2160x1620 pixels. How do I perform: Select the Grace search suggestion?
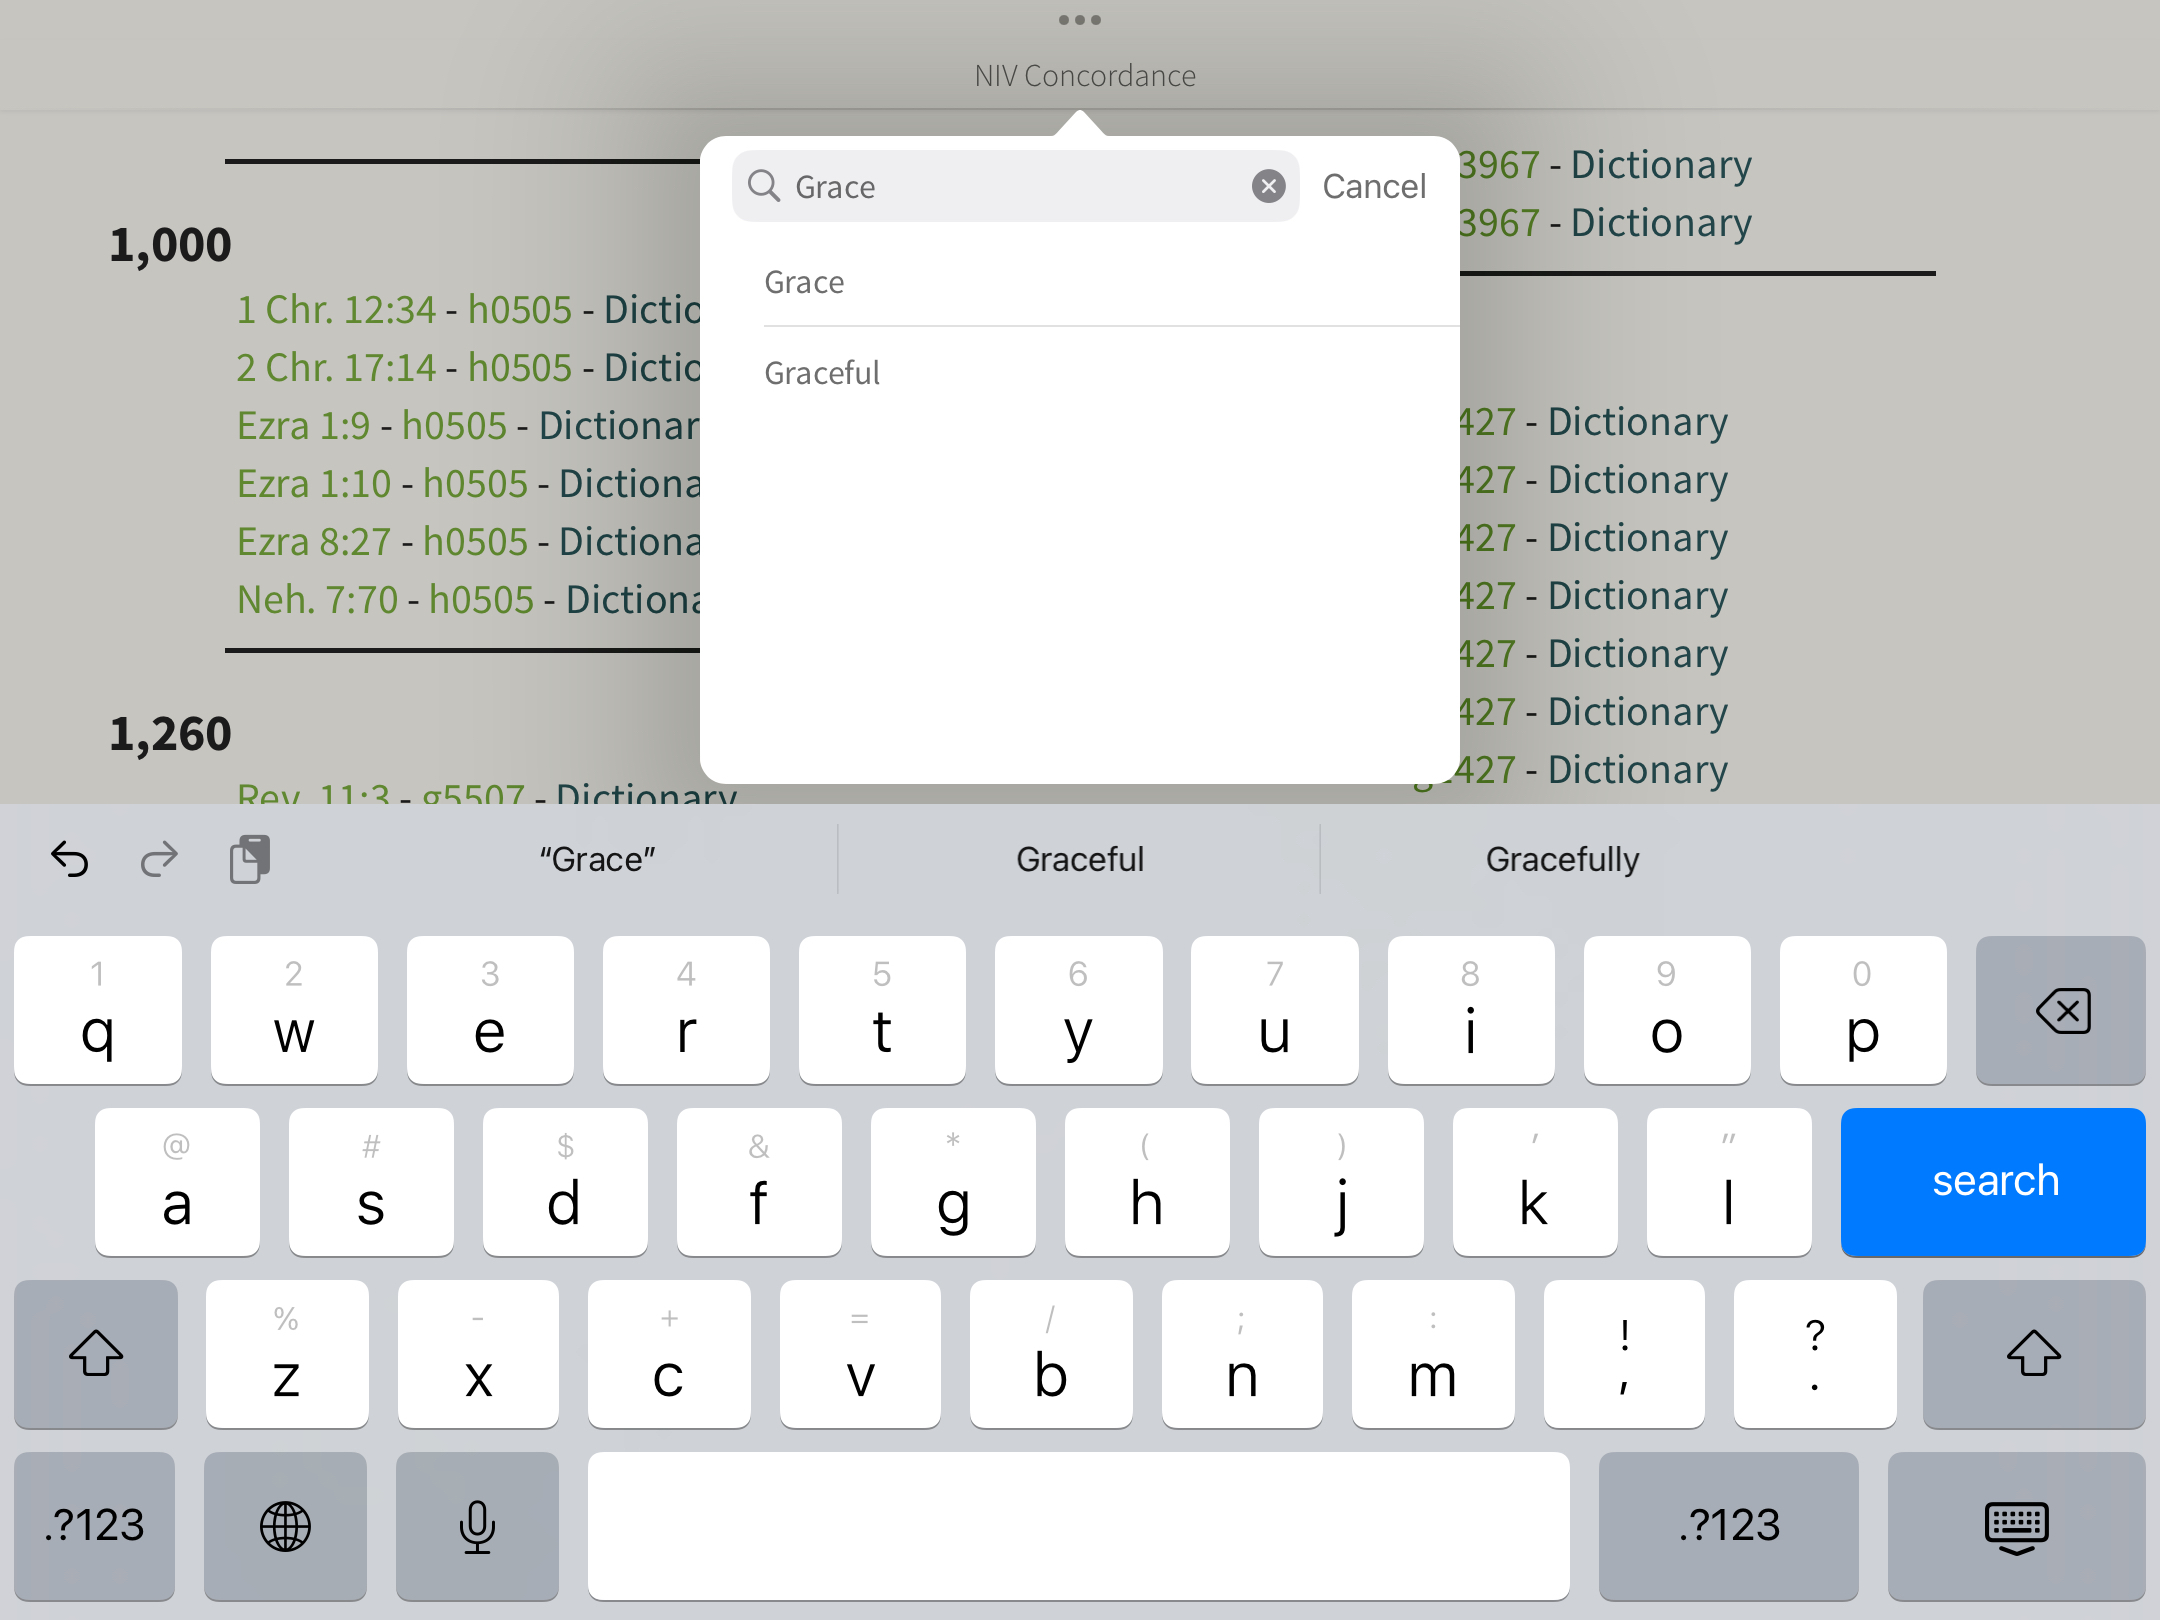click(805, 283)
